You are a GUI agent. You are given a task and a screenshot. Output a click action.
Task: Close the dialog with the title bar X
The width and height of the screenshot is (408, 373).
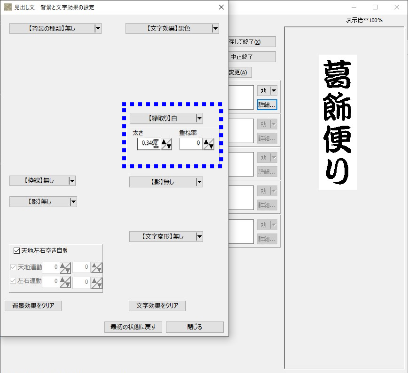pyautogui.click(x=221, y=7)
